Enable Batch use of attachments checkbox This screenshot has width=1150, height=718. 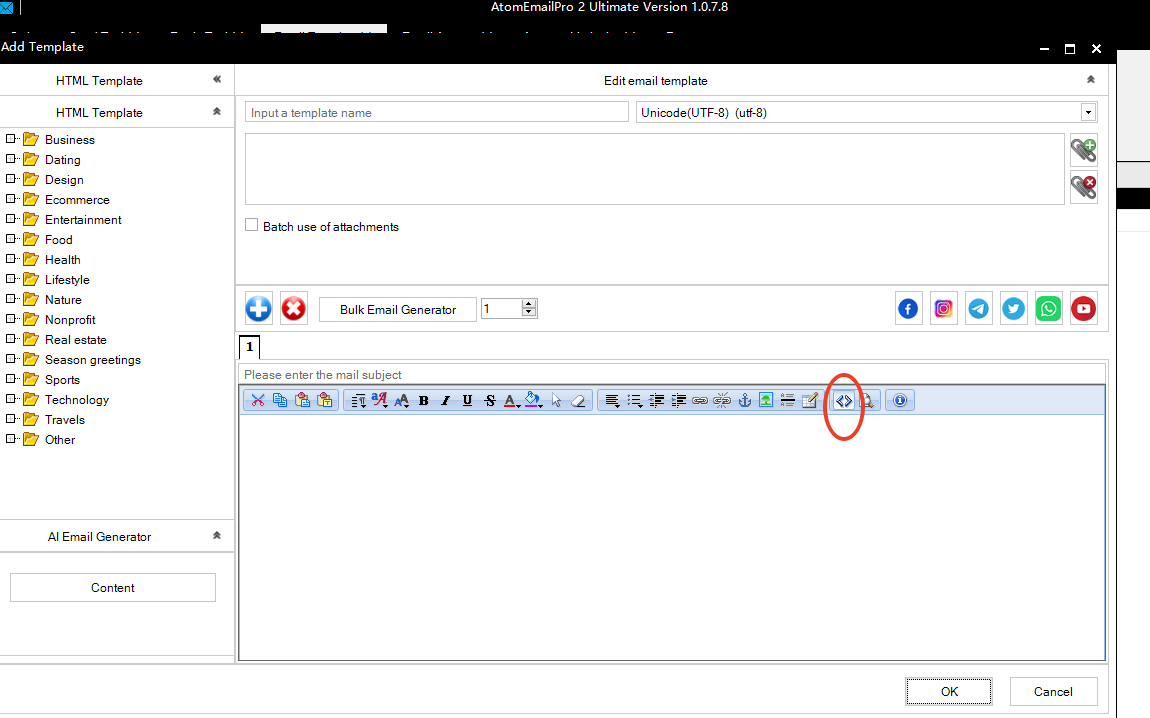click(x=252, y=225)
